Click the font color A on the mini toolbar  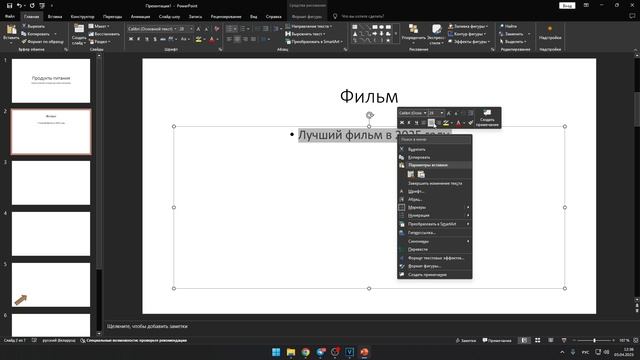[458, 123]
